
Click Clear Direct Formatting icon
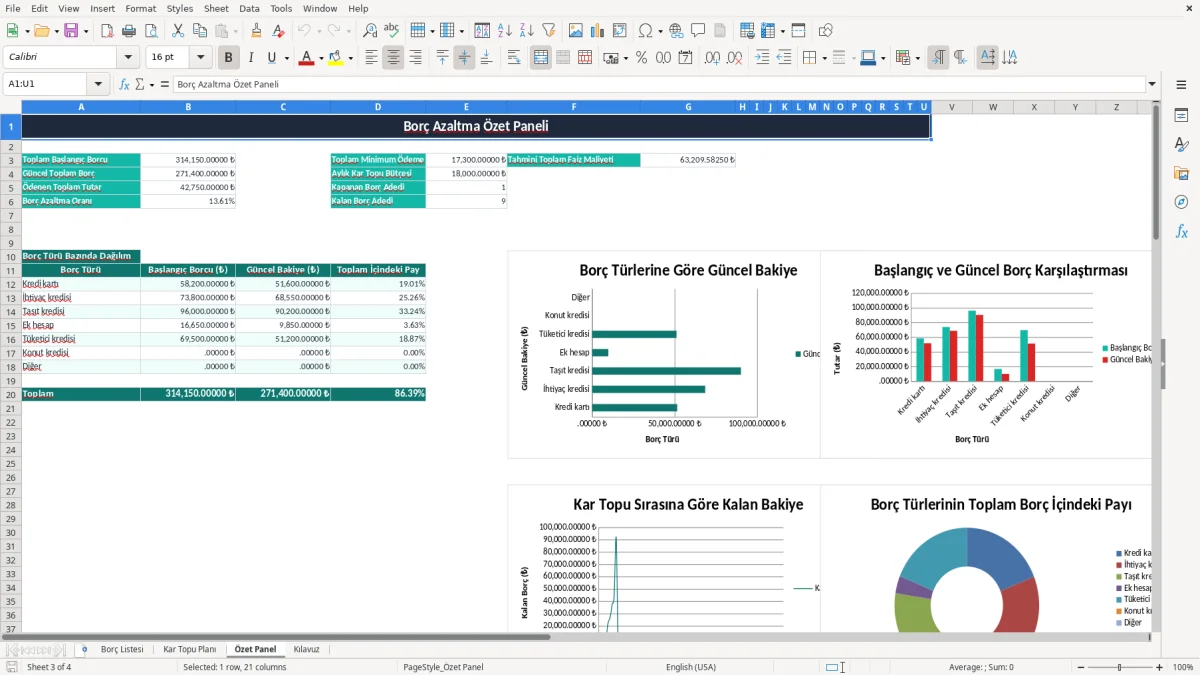[279, 31]
